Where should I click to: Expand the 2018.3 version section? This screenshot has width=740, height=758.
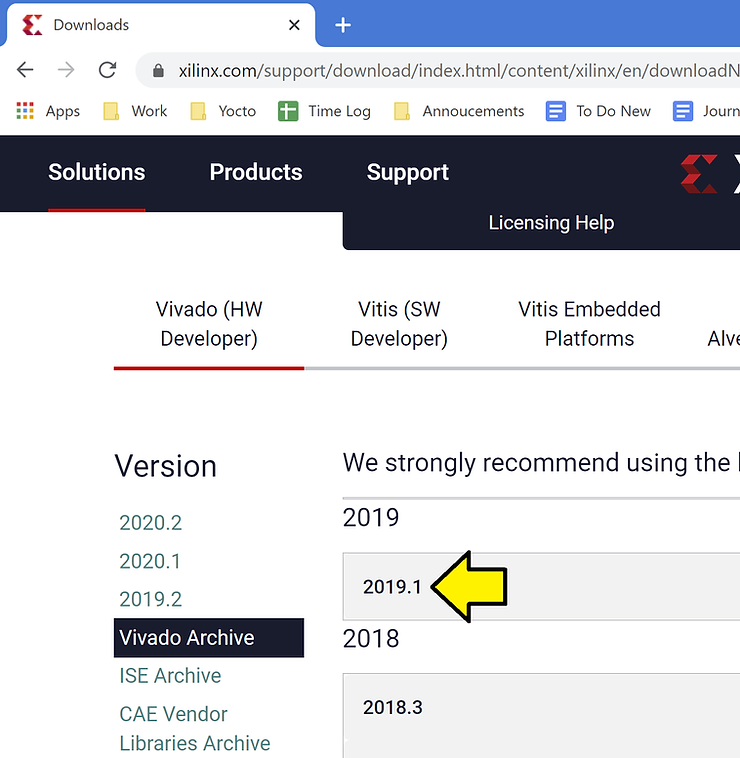tap(392, 707)
